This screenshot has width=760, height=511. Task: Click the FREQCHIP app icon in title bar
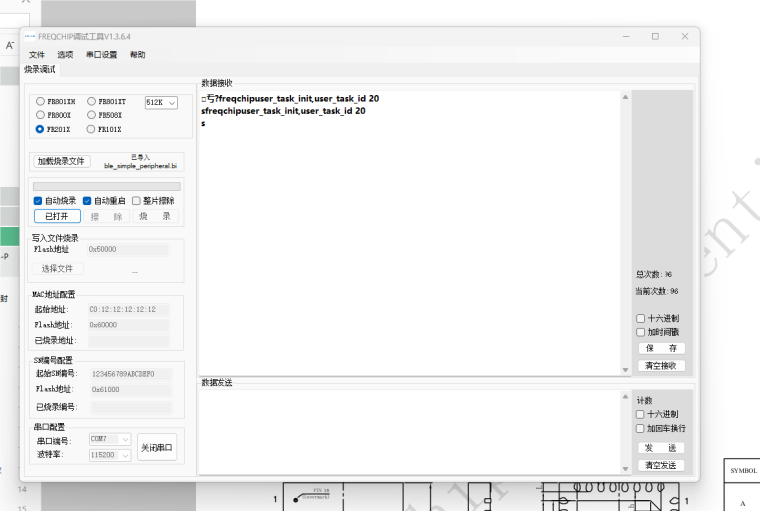(30, 36)
